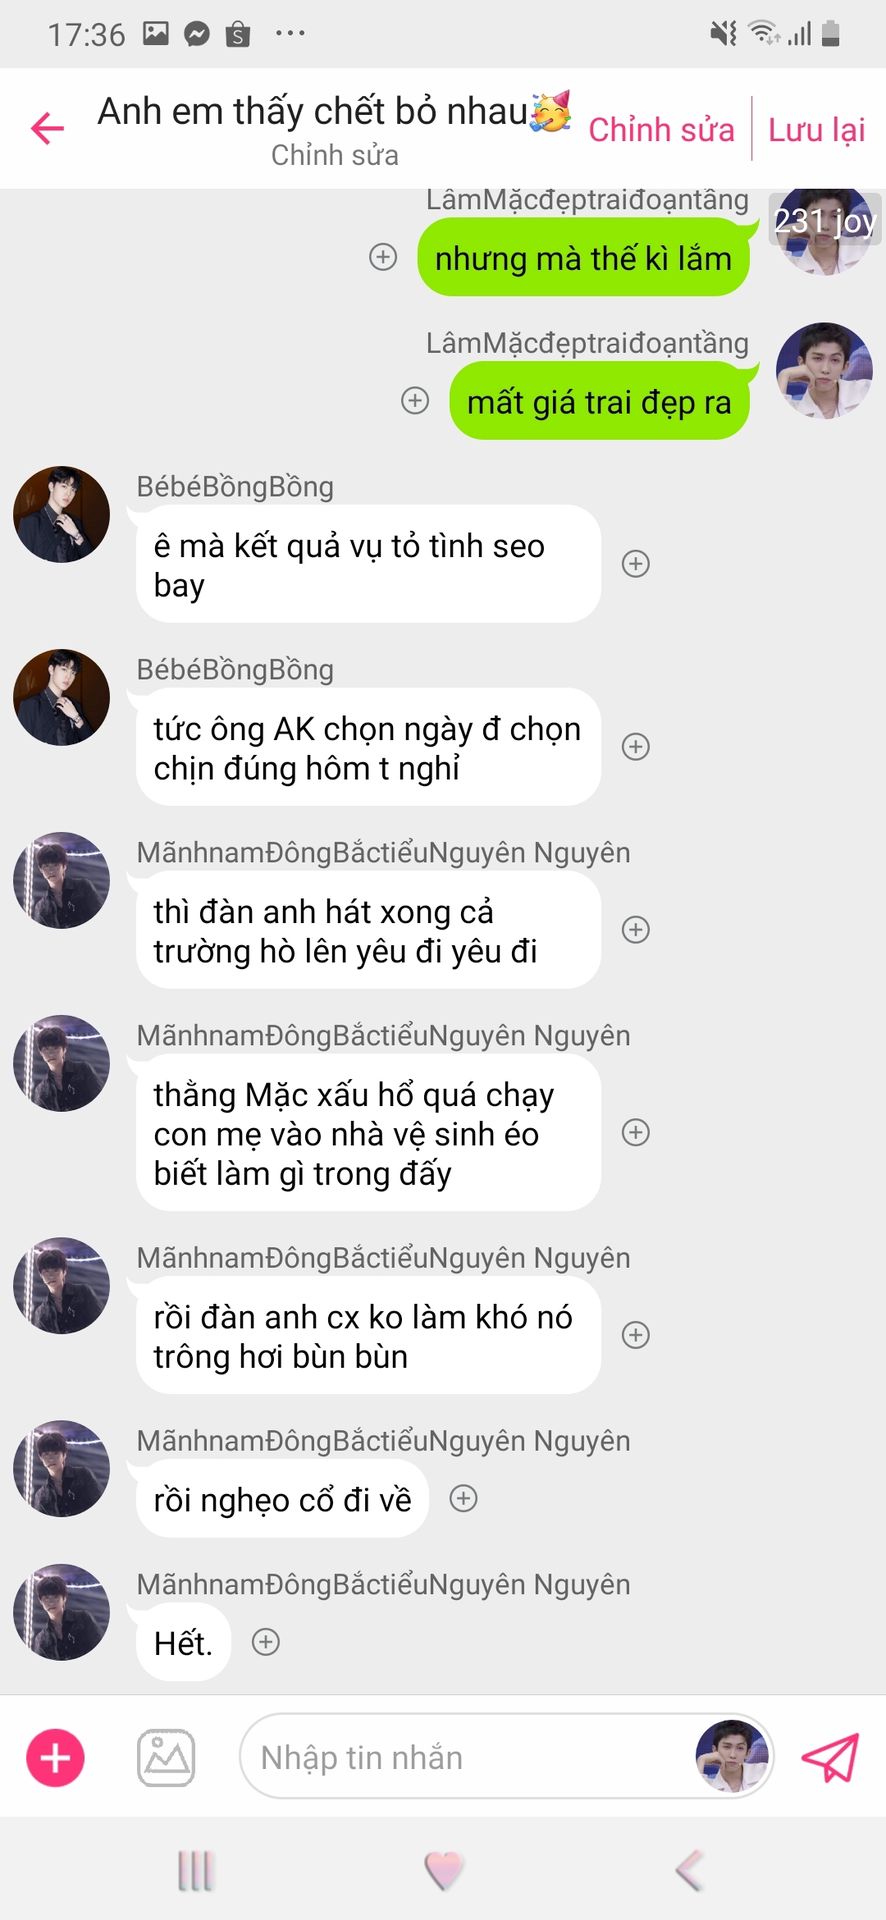The width and height of the screenshot is (886, 1920).
Task: Tap plus icon beside 'mất giá trai đẹp ra'
Action: (415, 401)
